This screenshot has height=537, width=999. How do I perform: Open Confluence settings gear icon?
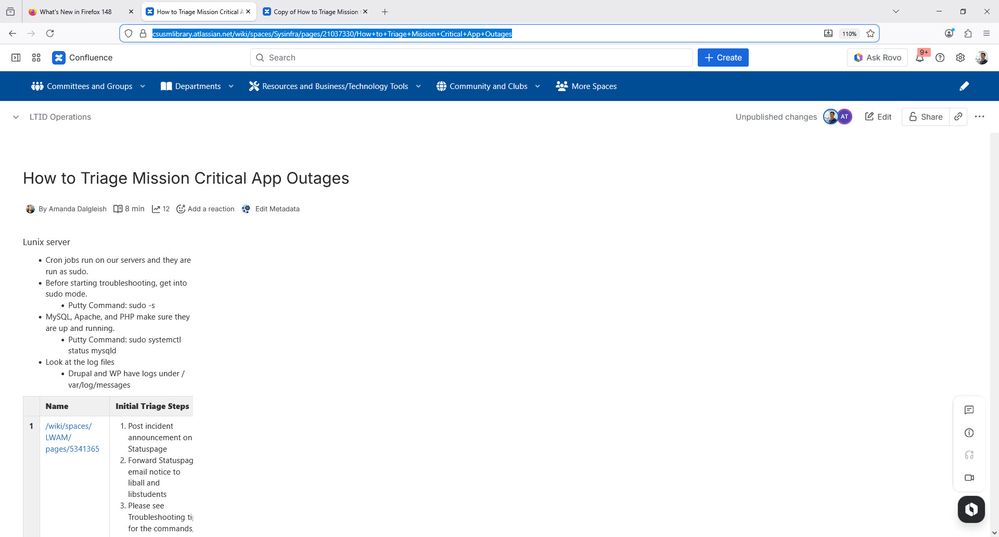(960, 57)
